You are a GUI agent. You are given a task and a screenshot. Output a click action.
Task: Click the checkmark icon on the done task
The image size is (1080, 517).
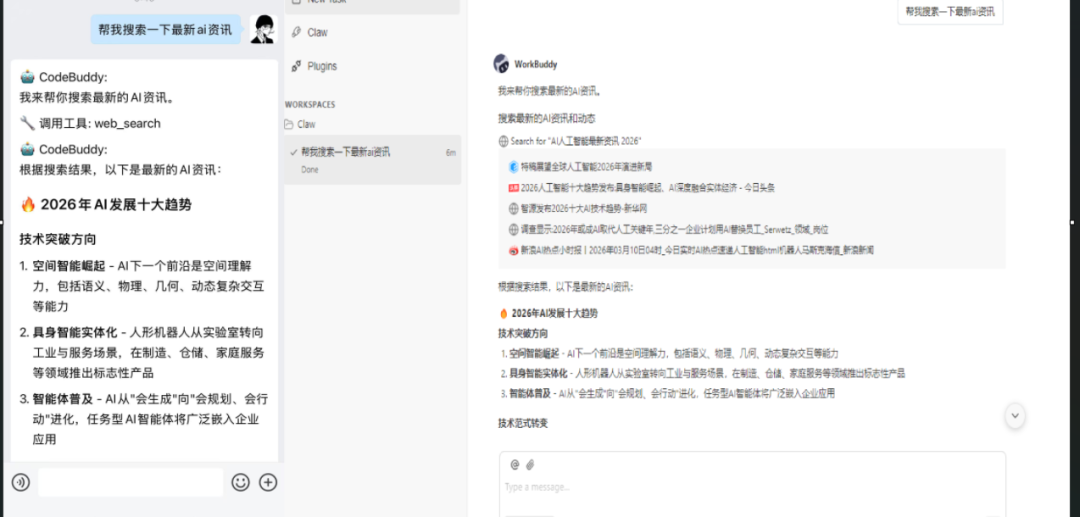[x=293, y=152]
